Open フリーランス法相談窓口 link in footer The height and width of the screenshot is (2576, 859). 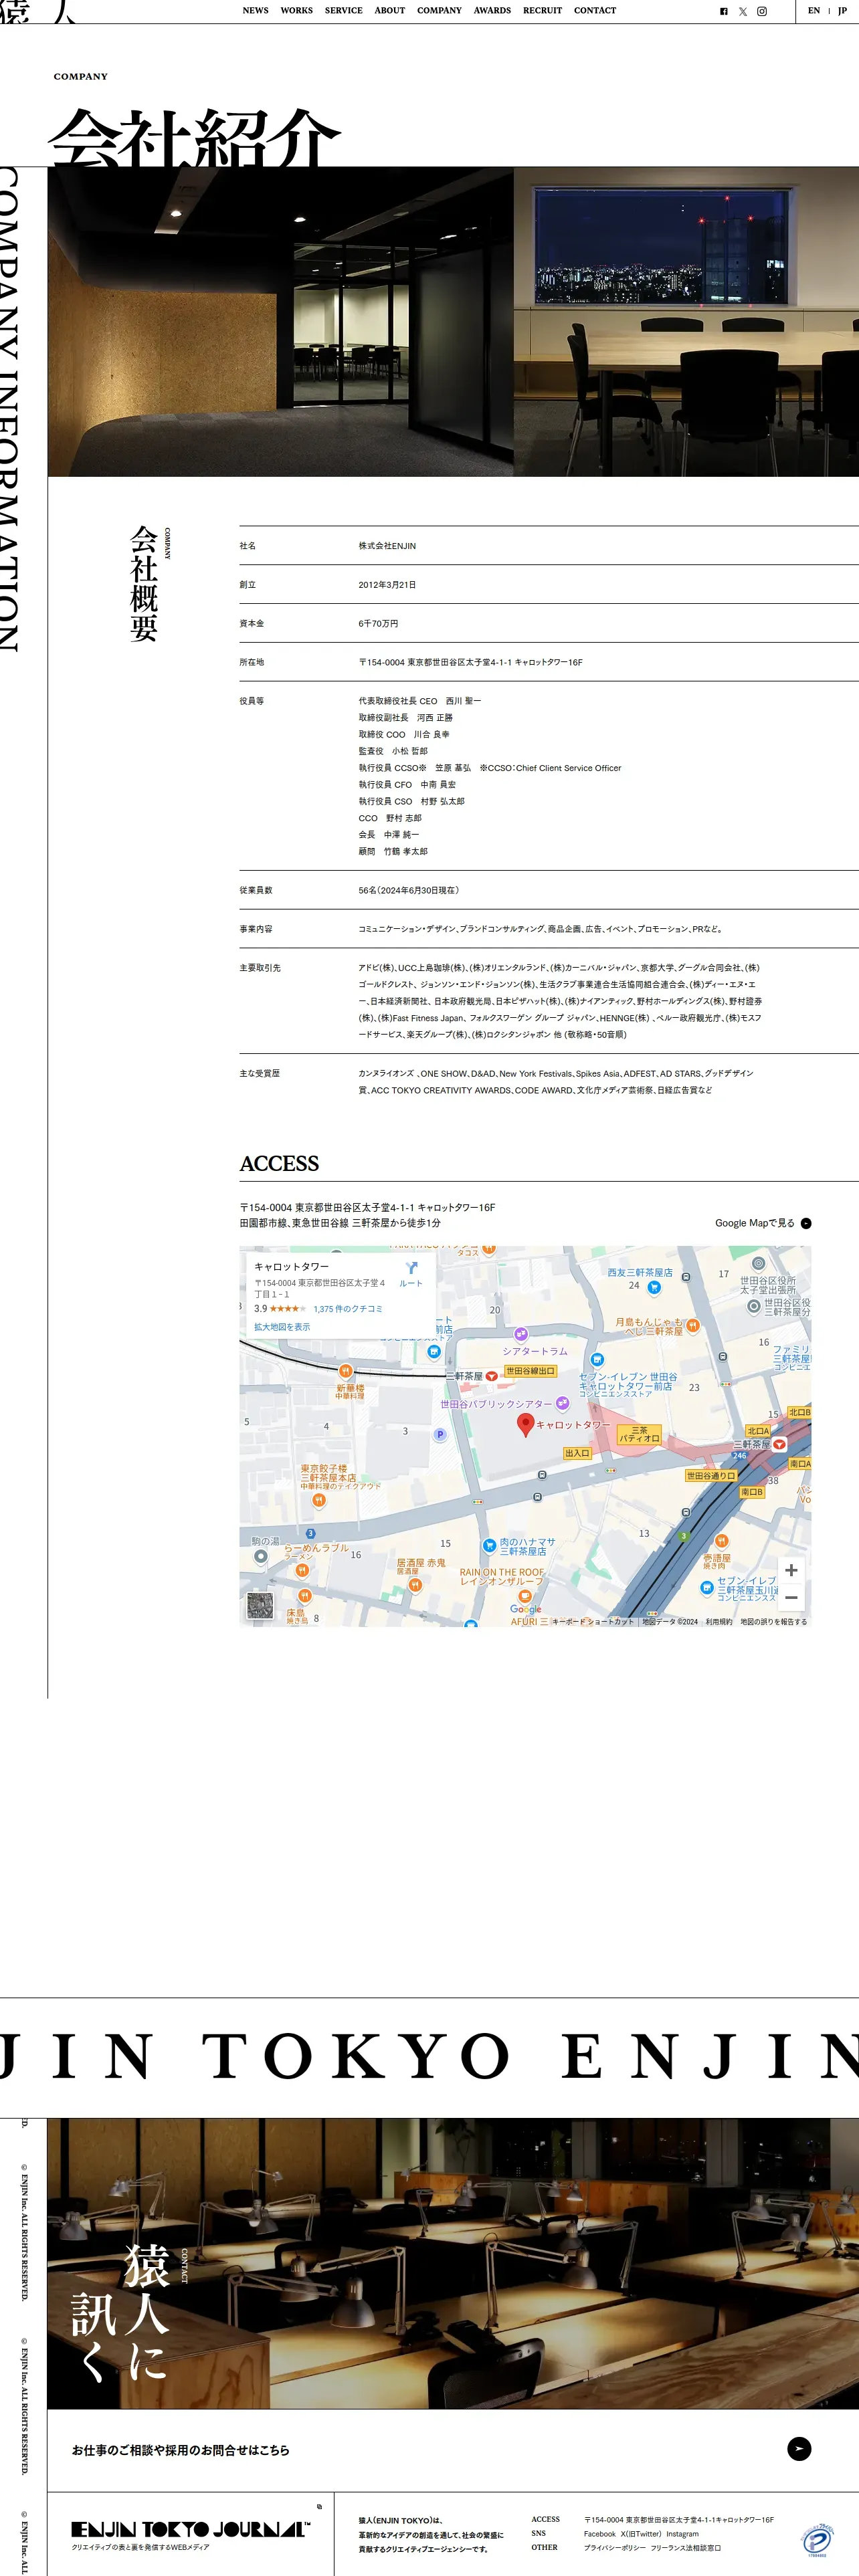[685, 2548]
